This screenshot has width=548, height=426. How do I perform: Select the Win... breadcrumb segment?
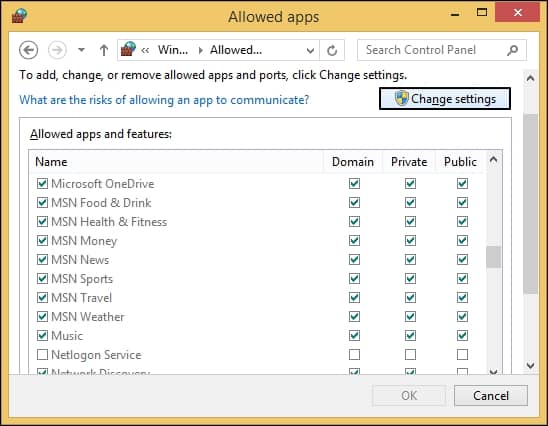173,50
